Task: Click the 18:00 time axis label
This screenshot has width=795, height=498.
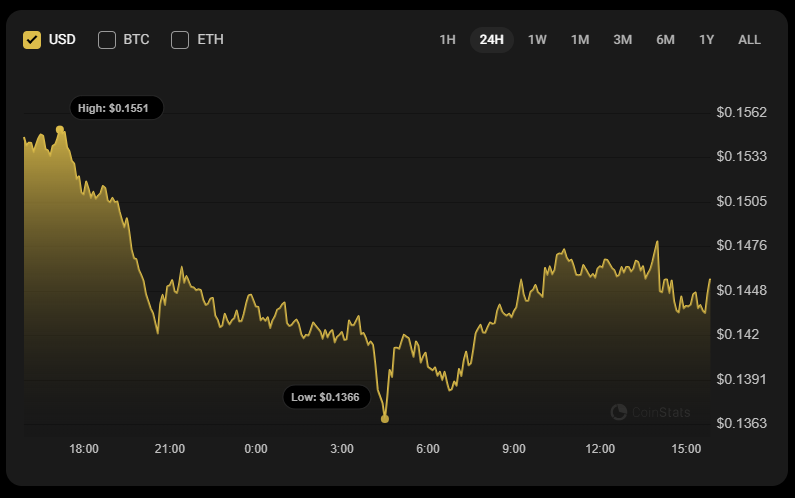Action: coord(84,449)
